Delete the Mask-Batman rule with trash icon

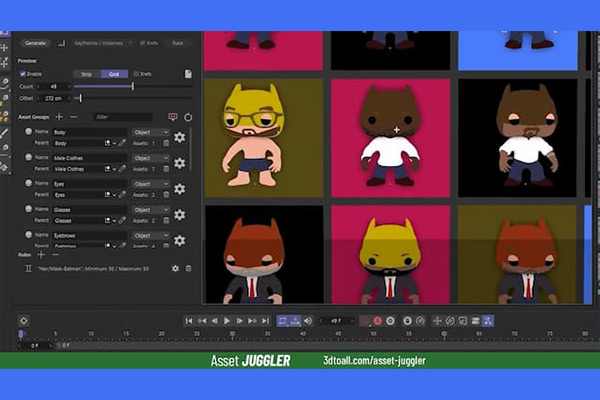tap(188, 269)
